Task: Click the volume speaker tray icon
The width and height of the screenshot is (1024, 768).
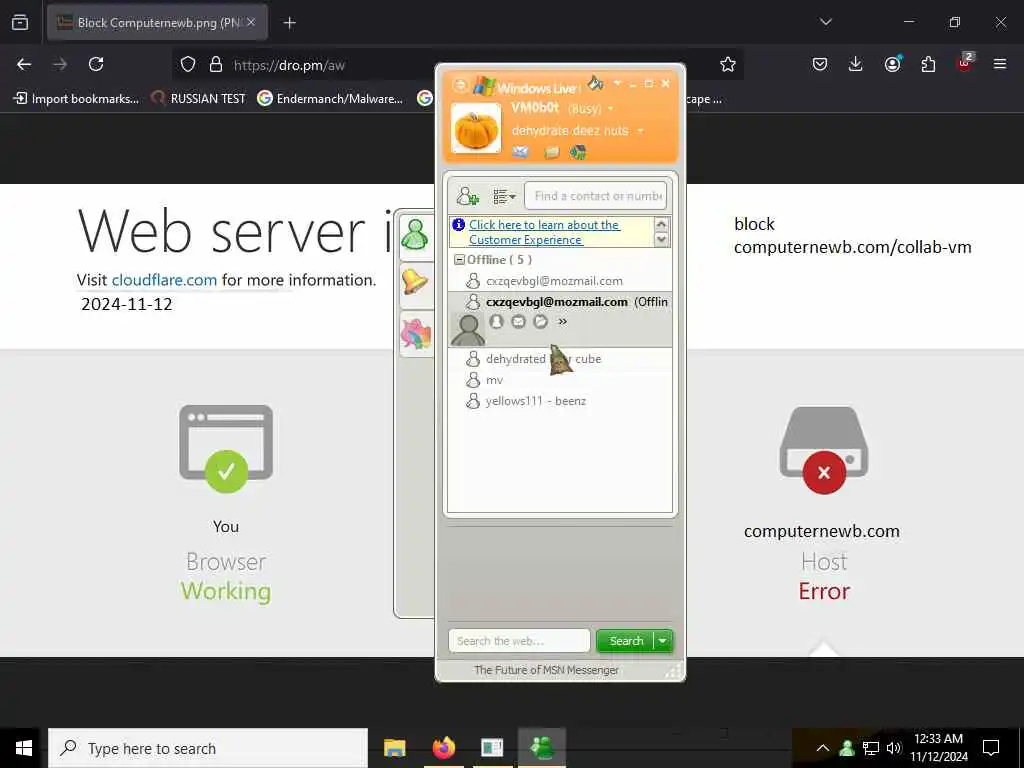Action: click(x=893, y=748)
